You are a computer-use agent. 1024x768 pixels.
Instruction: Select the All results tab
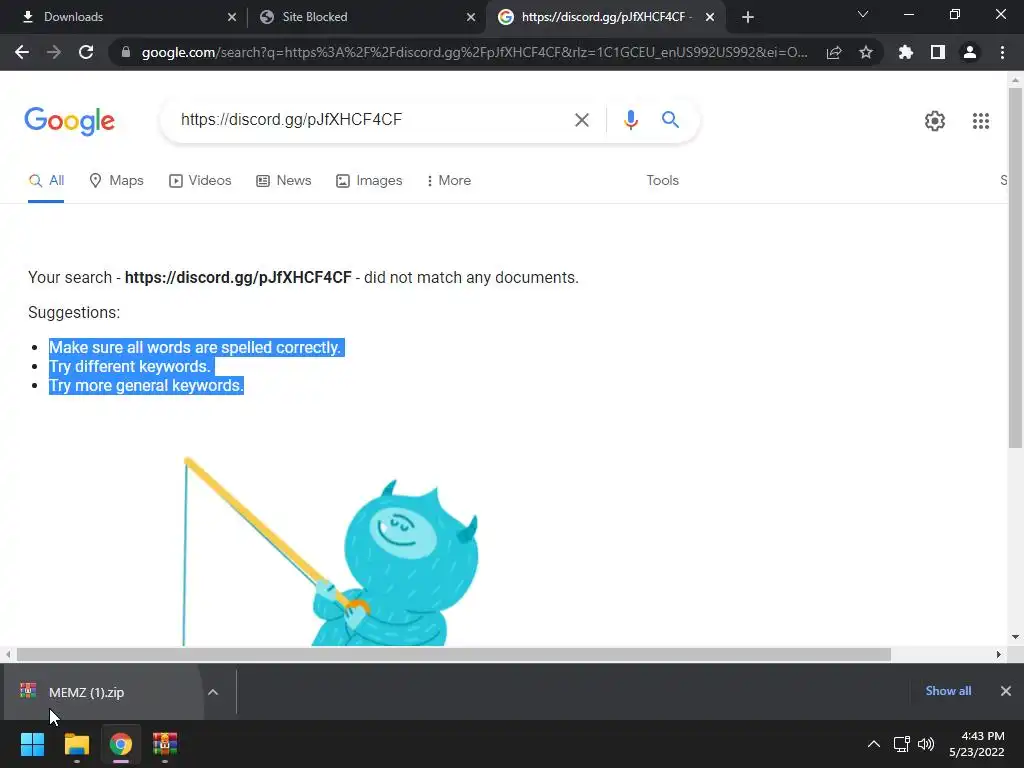click(x=46, y=181)
